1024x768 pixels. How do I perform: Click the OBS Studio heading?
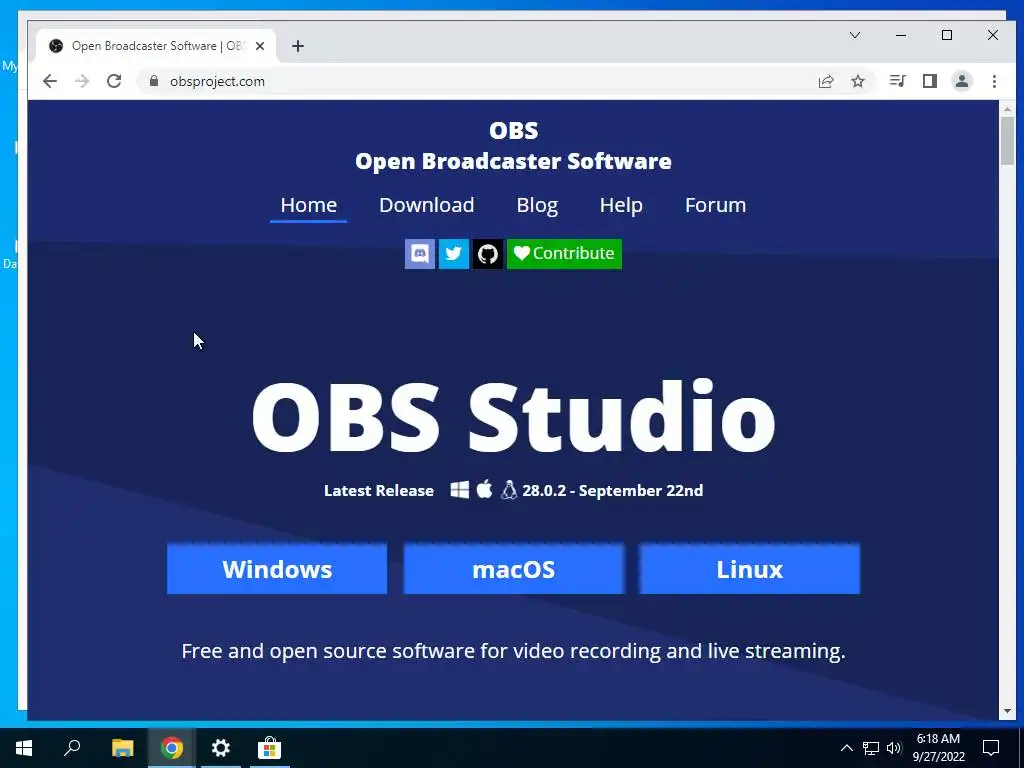tap(513, 417)
